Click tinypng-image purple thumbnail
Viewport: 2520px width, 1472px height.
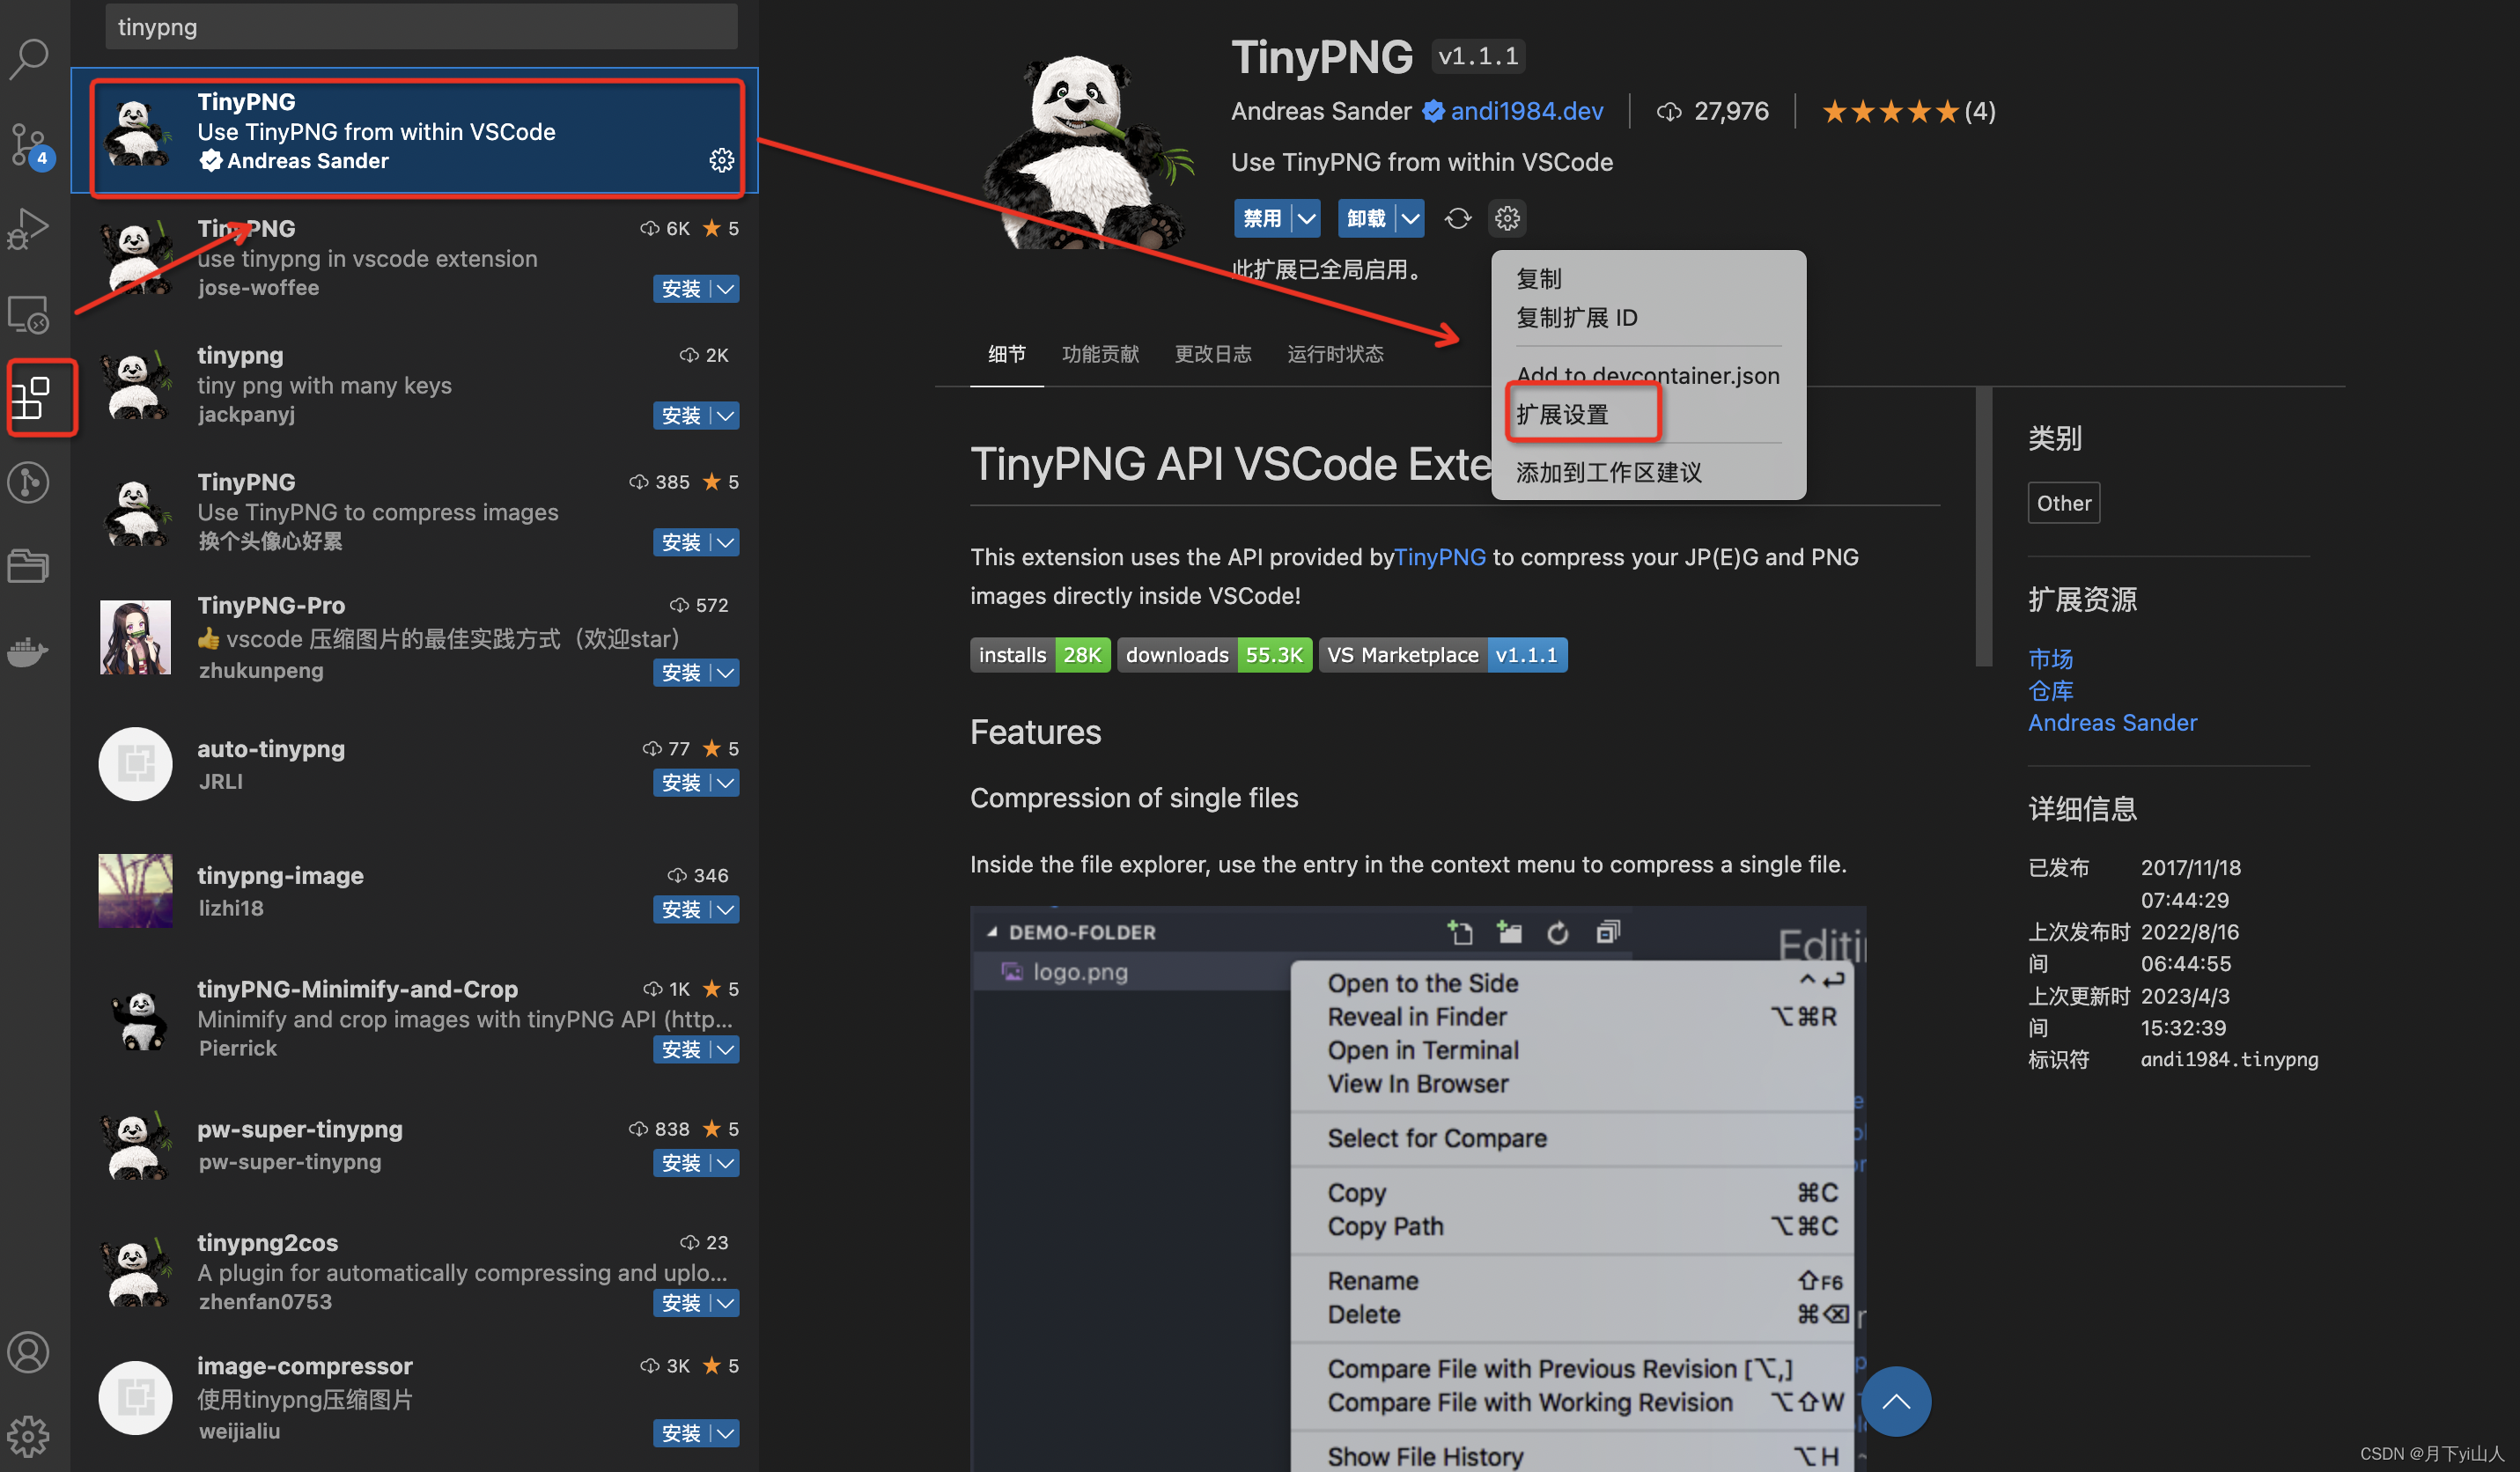click(135, 891)
